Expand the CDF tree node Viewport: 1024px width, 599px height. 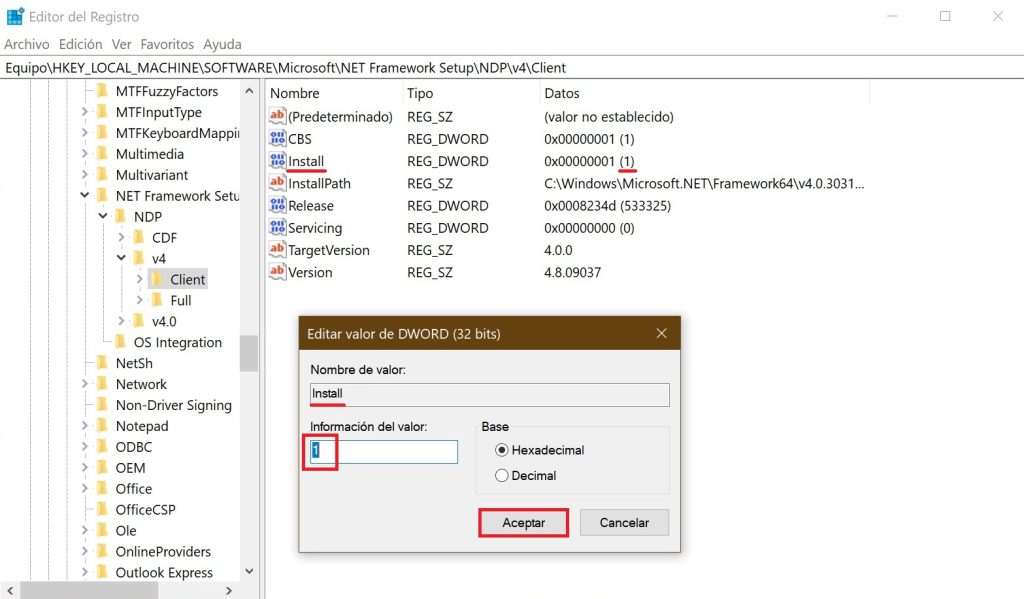[x=120, y=238]
